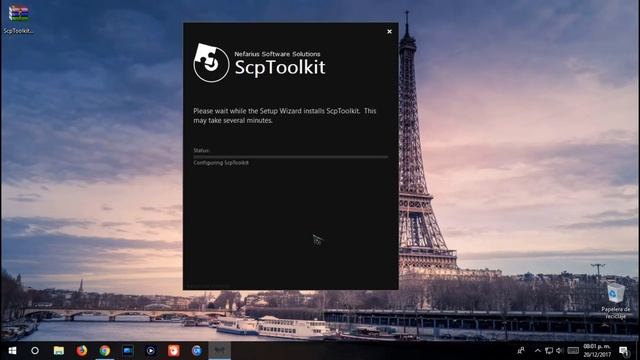Open the ScpToolkit archive on desktop
The image size is (640, 360).
(18, 19)
